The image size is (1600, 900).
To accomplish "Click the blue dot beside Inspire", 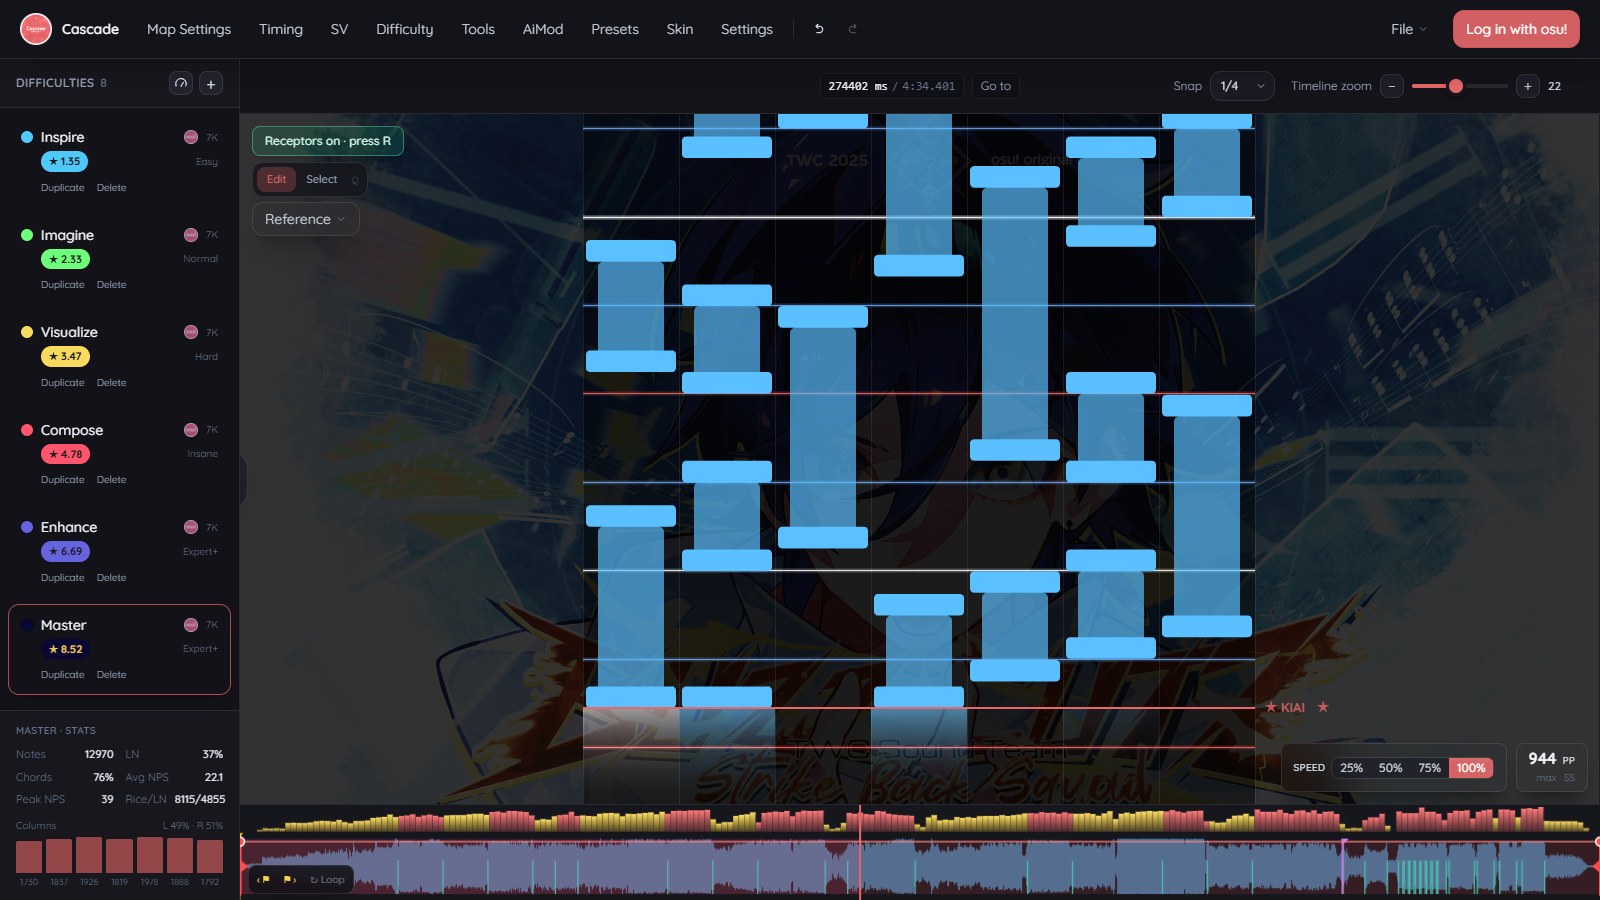I will pyautogui.click(x=27, y=137).
